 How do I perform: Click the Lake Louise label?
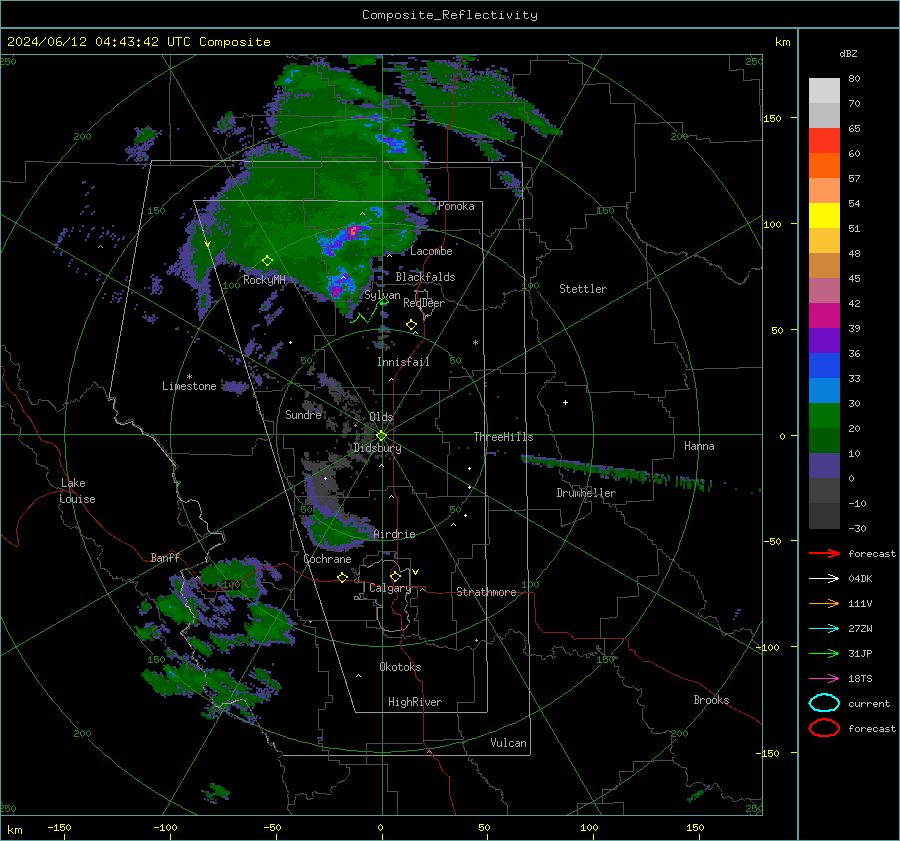(x=77, y=491)
